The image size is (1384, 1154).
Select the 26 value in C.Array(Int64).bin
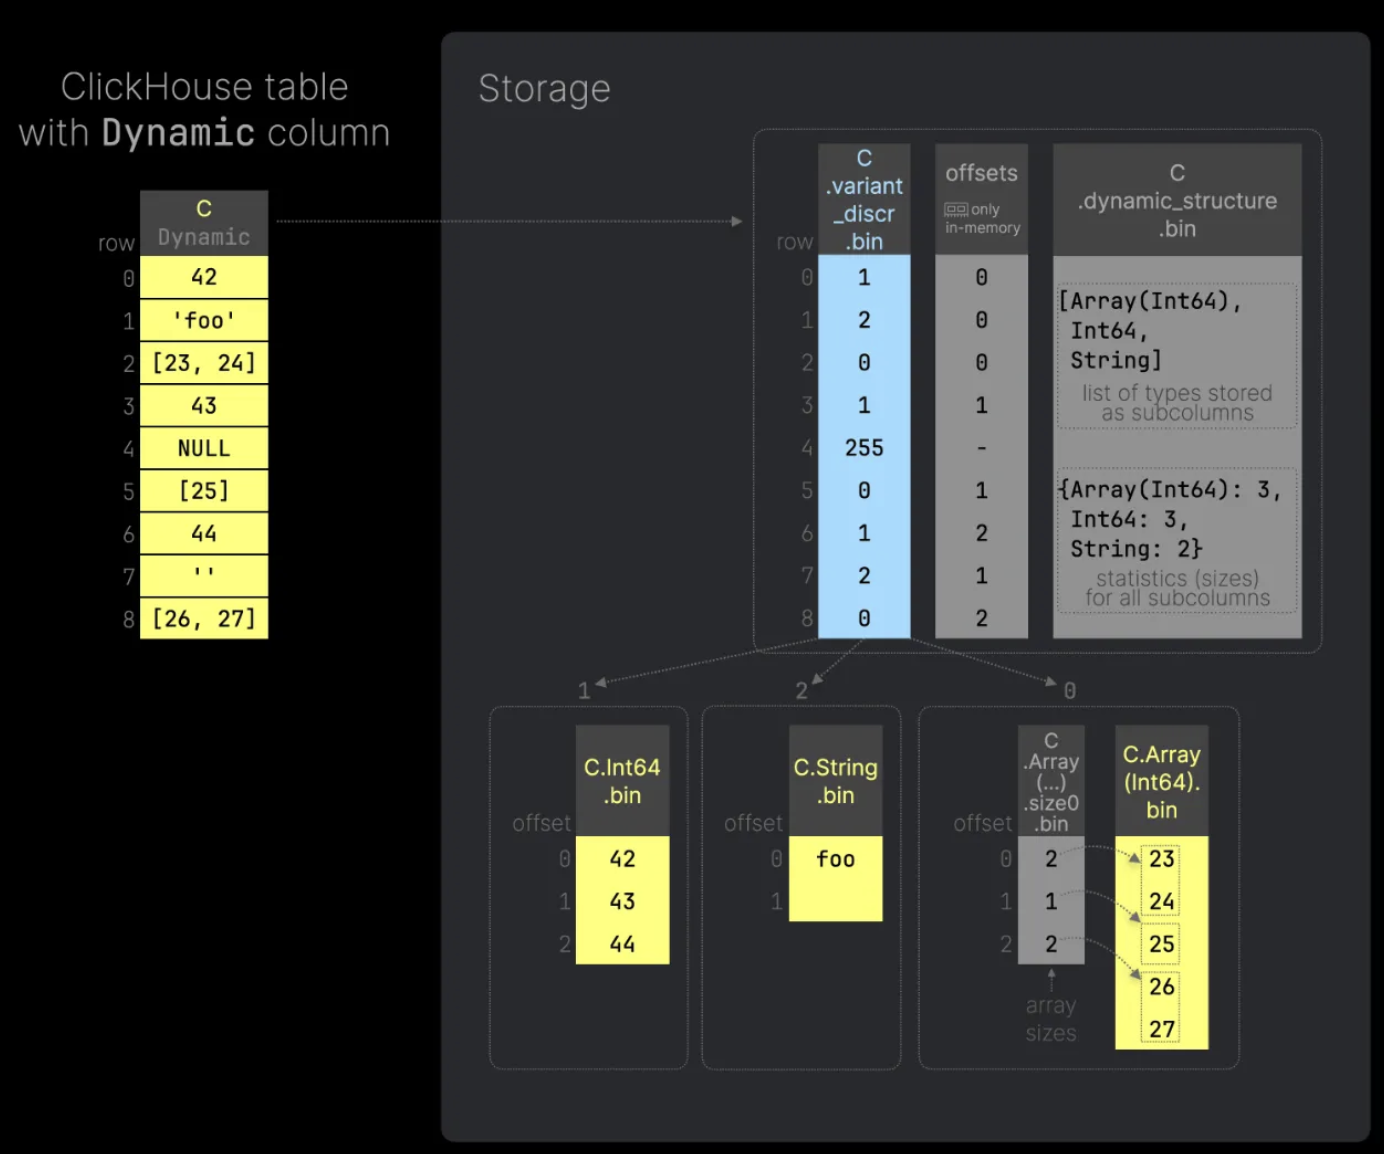click(x=1161, y=987)
